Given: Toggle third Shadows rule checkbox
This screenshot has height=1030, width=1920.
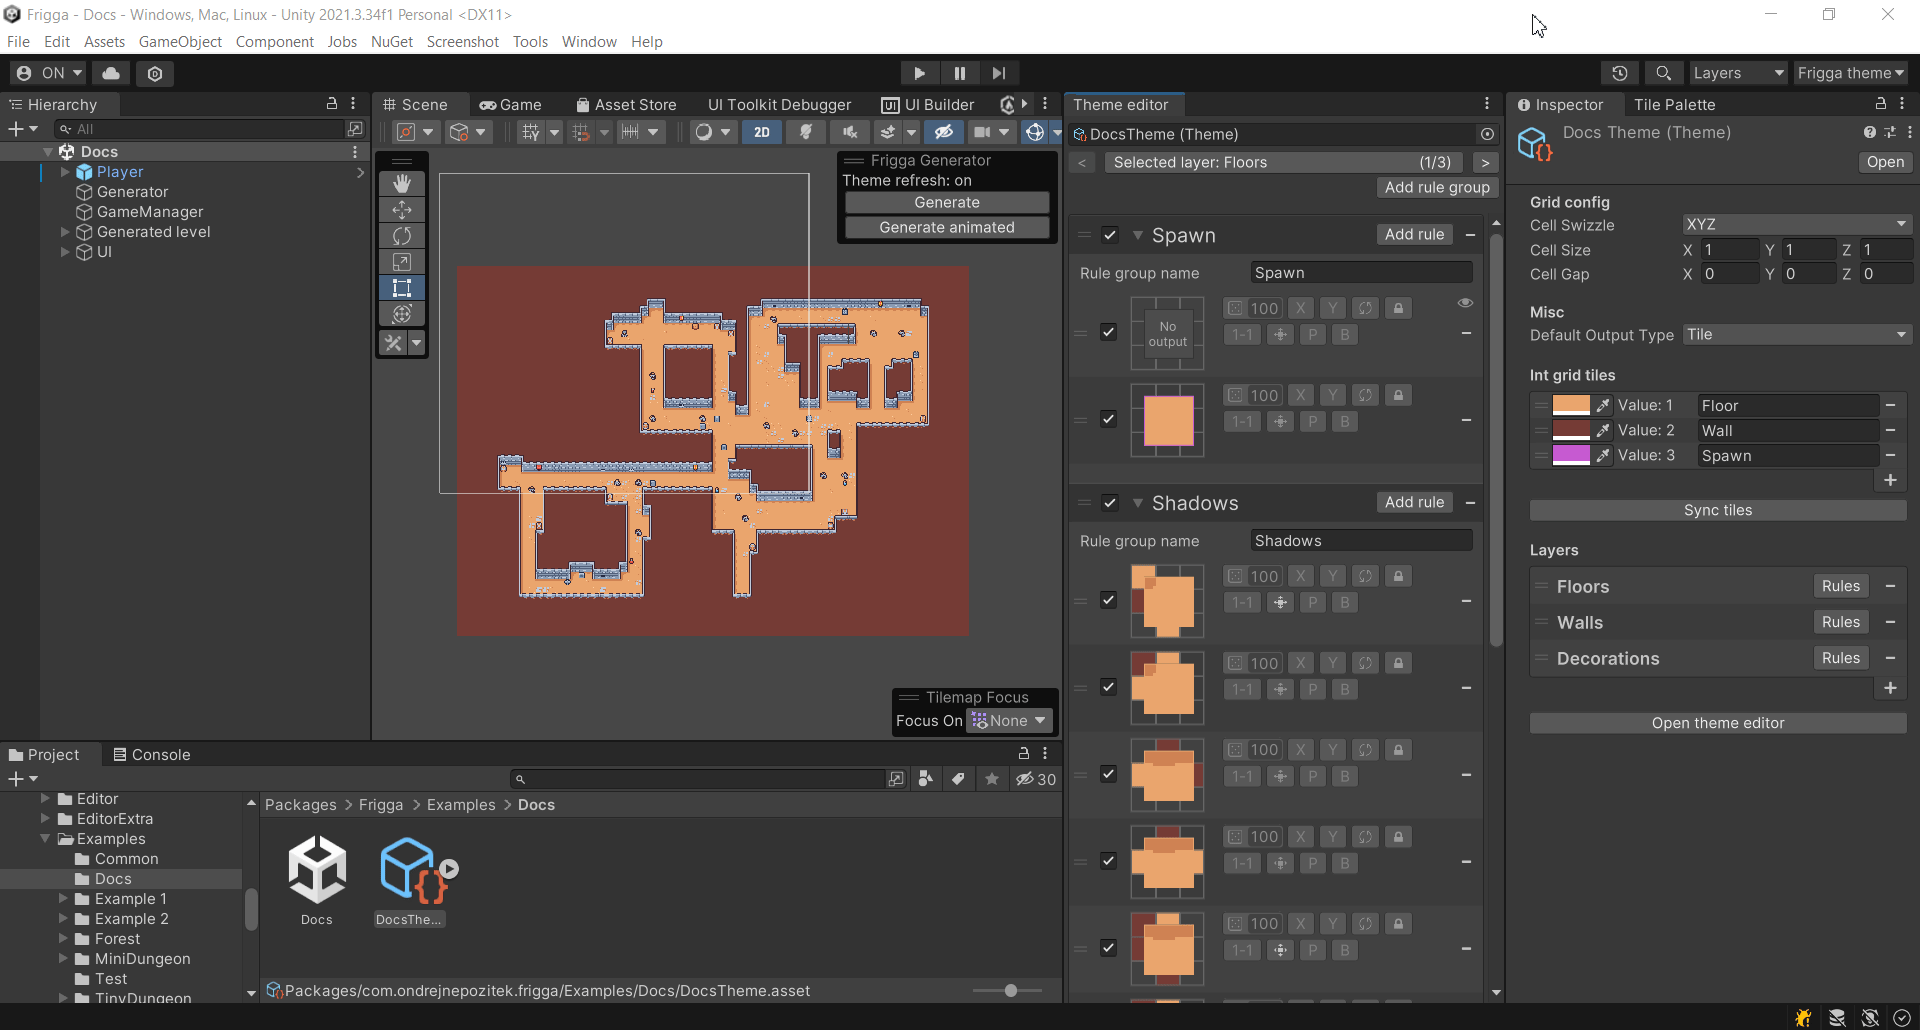Looking at the screenshot, I should [x=1108, y=774].
